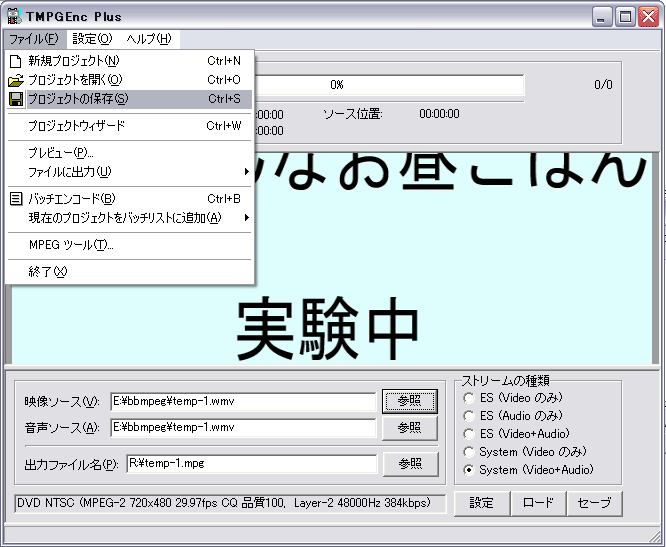Click the 設定 button at bottom

click(x=482, y=504)
